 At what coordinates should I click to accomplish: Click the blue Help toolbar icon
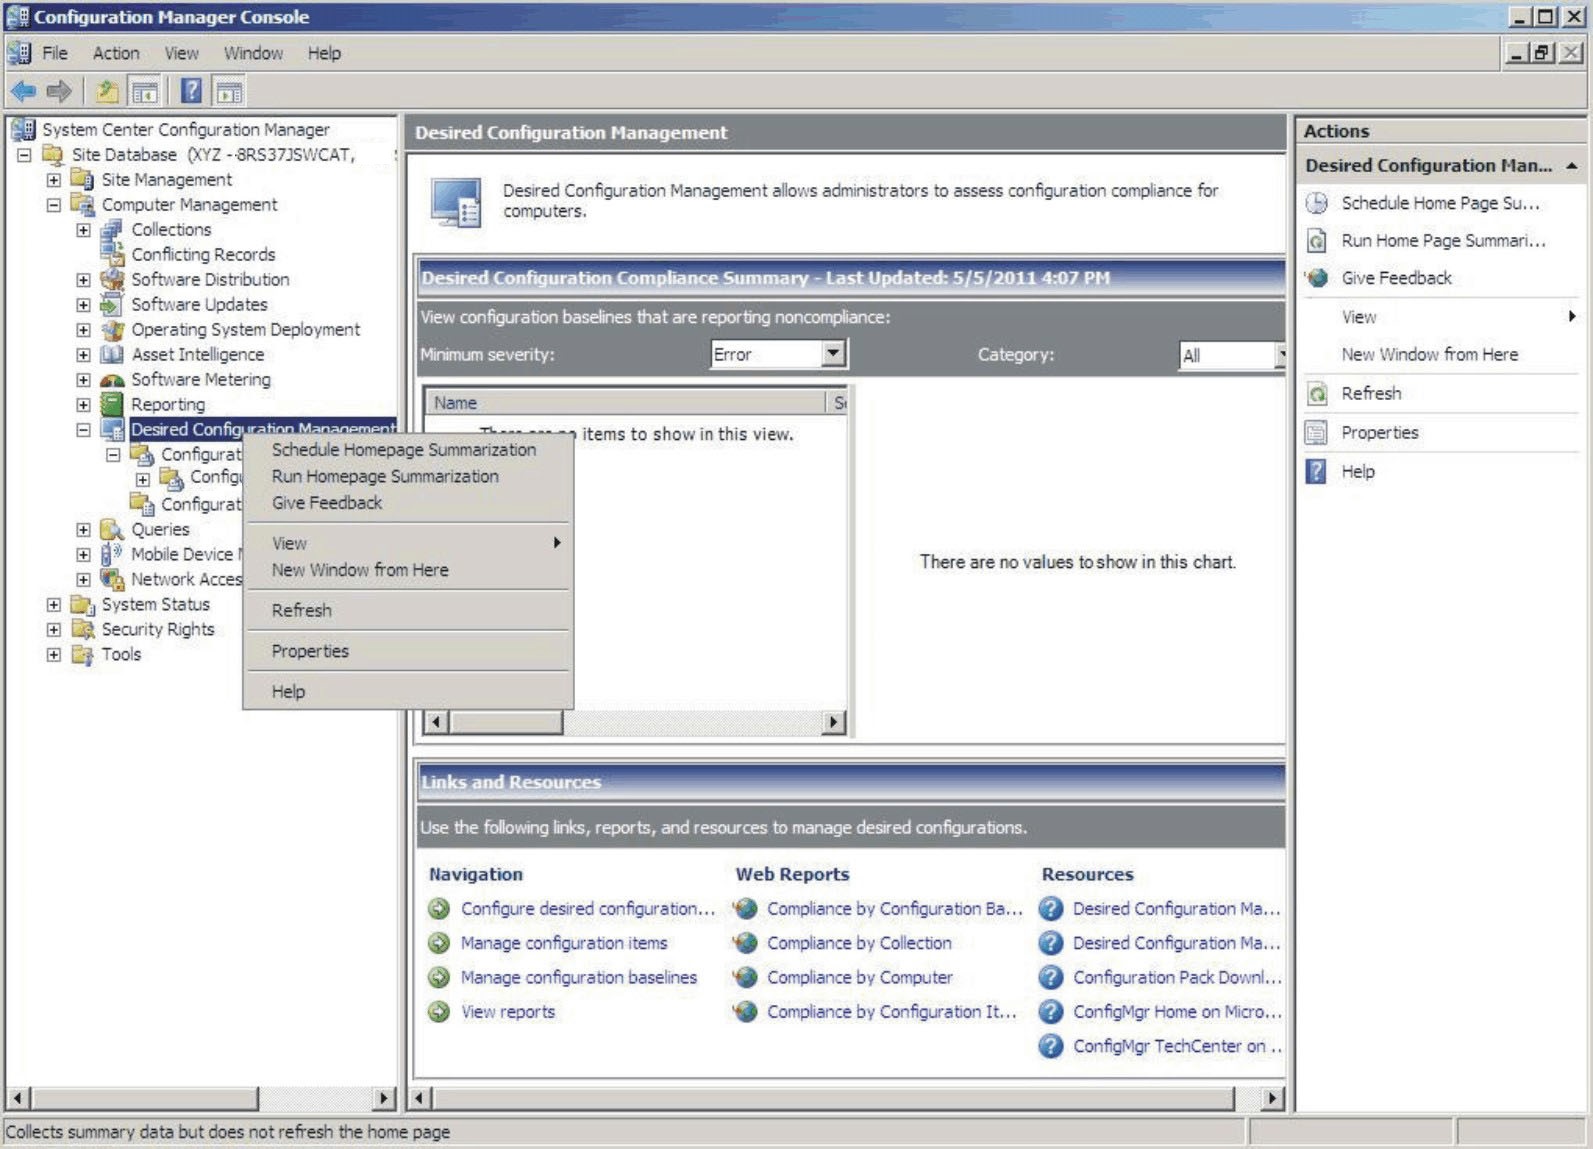[x=191, y=92]
